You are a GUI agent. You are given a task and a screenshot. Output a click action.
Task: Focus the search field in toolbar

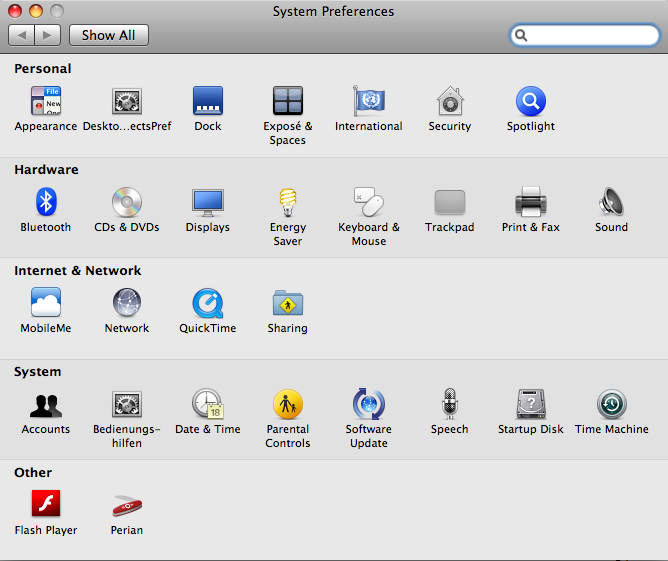pyautogui.click(x=584, y=35)
